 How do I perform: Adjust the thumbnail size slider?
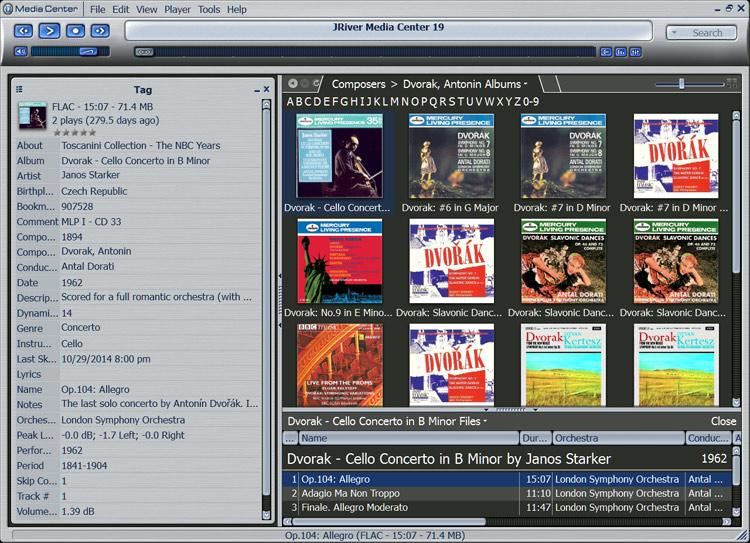pyautogui.click(x=682, y=84)
